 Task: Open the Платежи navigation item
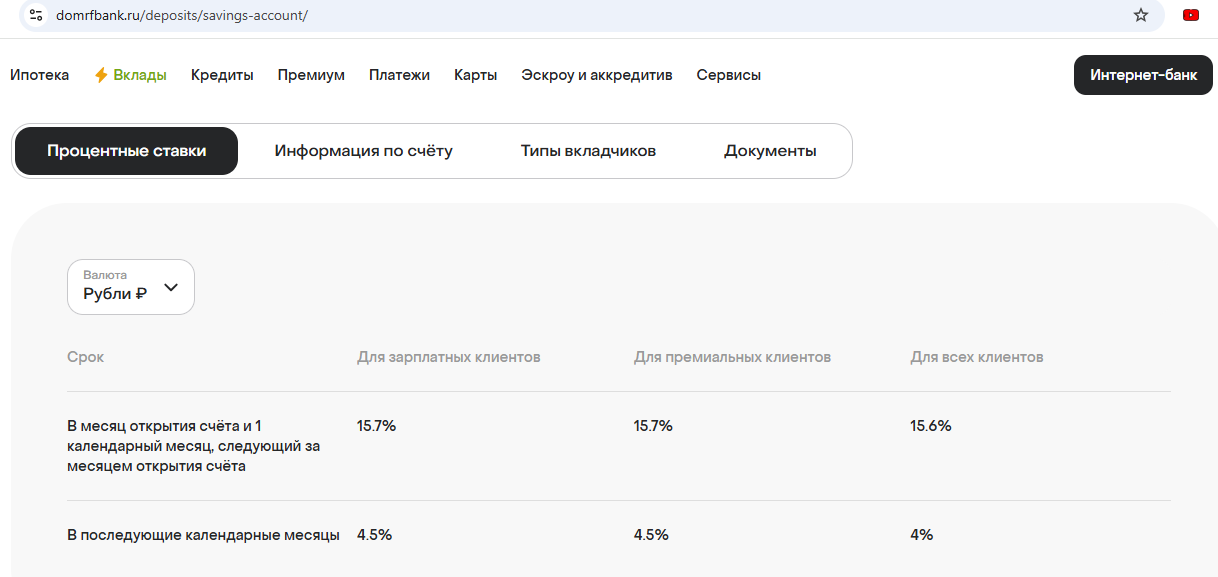coord(399,75)
